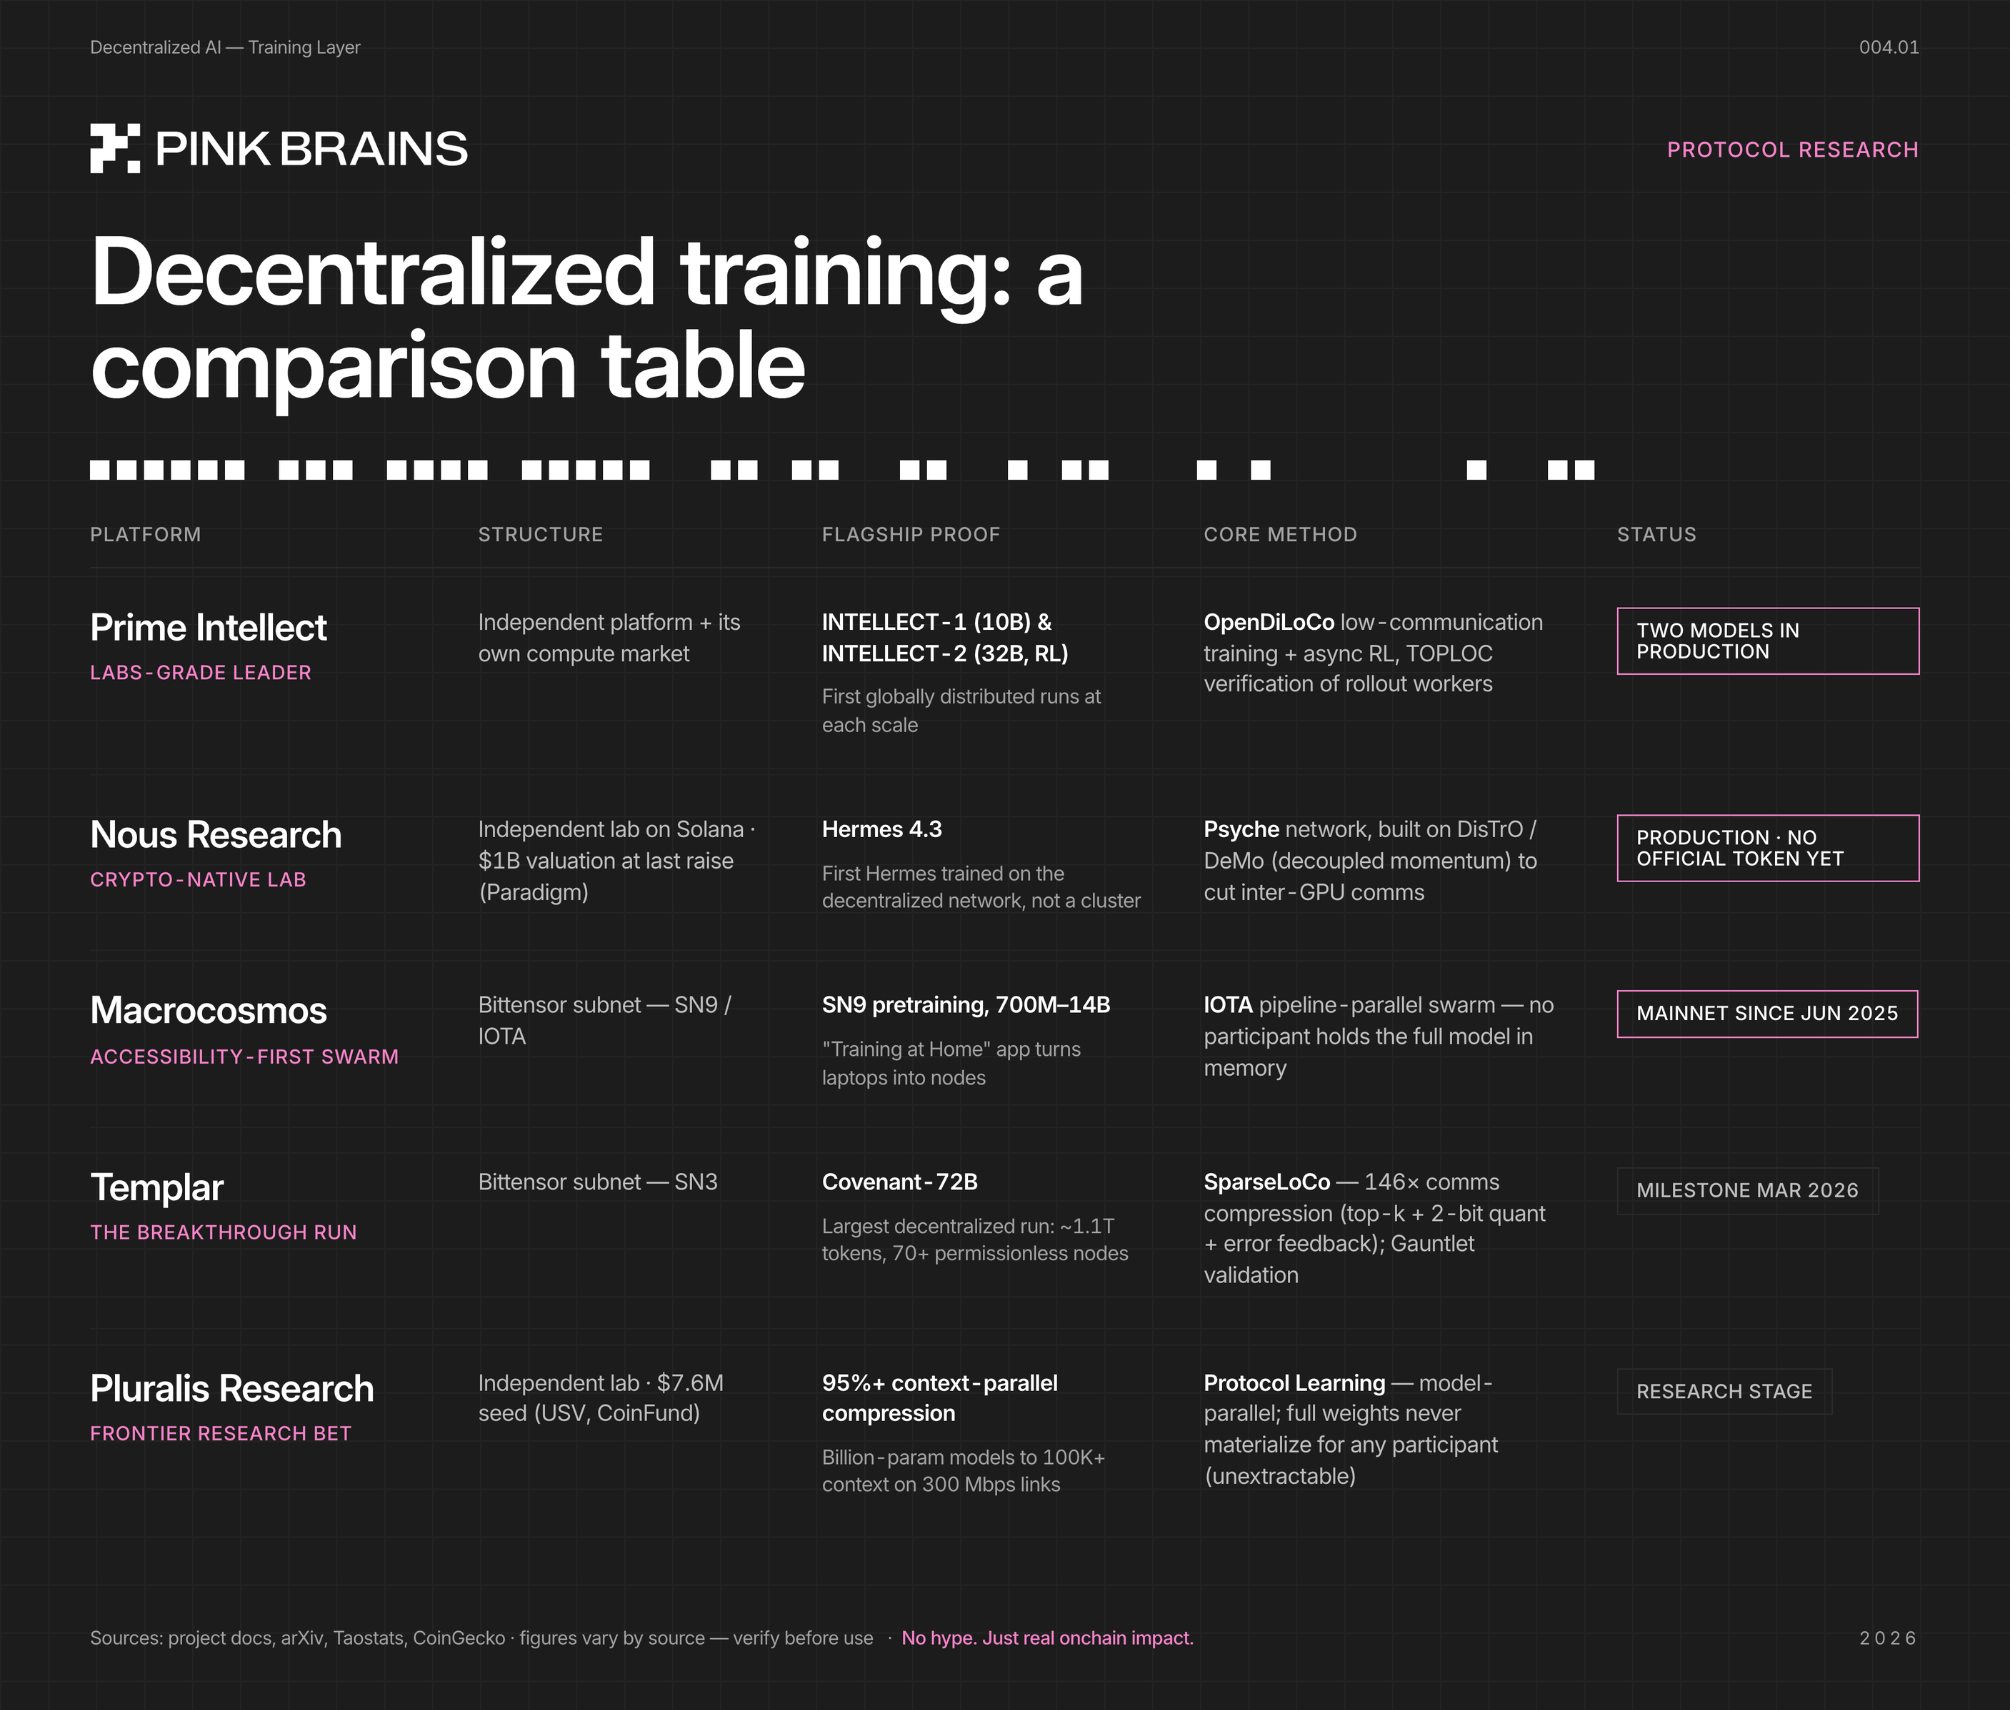The image size is (2010, 1710).
Task: Click the OpenDiLoCo method description
Action: tap(1373, 653)
